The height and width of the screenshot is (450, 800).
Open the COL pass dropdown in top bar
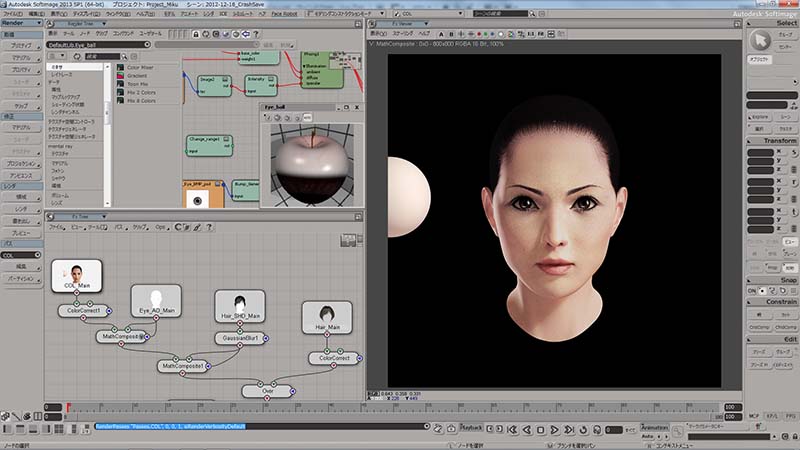point(429,14)
